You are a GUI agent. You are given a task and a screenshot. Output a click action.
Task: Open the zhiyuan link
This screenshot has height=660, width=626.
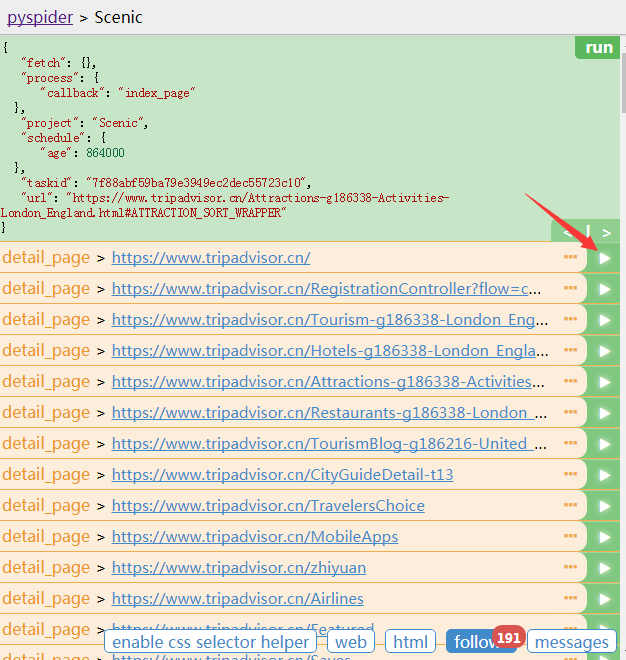[x=239, y=568]
